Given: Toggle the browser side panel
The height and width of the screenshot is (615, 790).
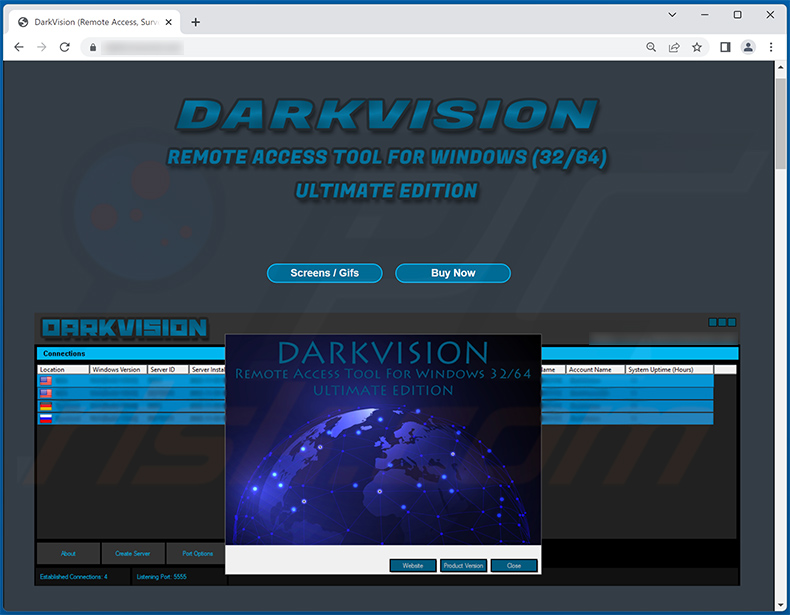Looking at the screenshot, I should point(725,47).
